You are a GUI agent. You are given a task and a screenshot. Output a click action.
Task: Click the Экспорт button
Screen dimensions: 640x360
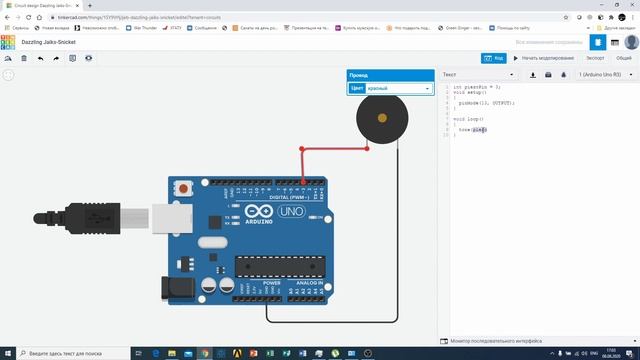(595, 58)
